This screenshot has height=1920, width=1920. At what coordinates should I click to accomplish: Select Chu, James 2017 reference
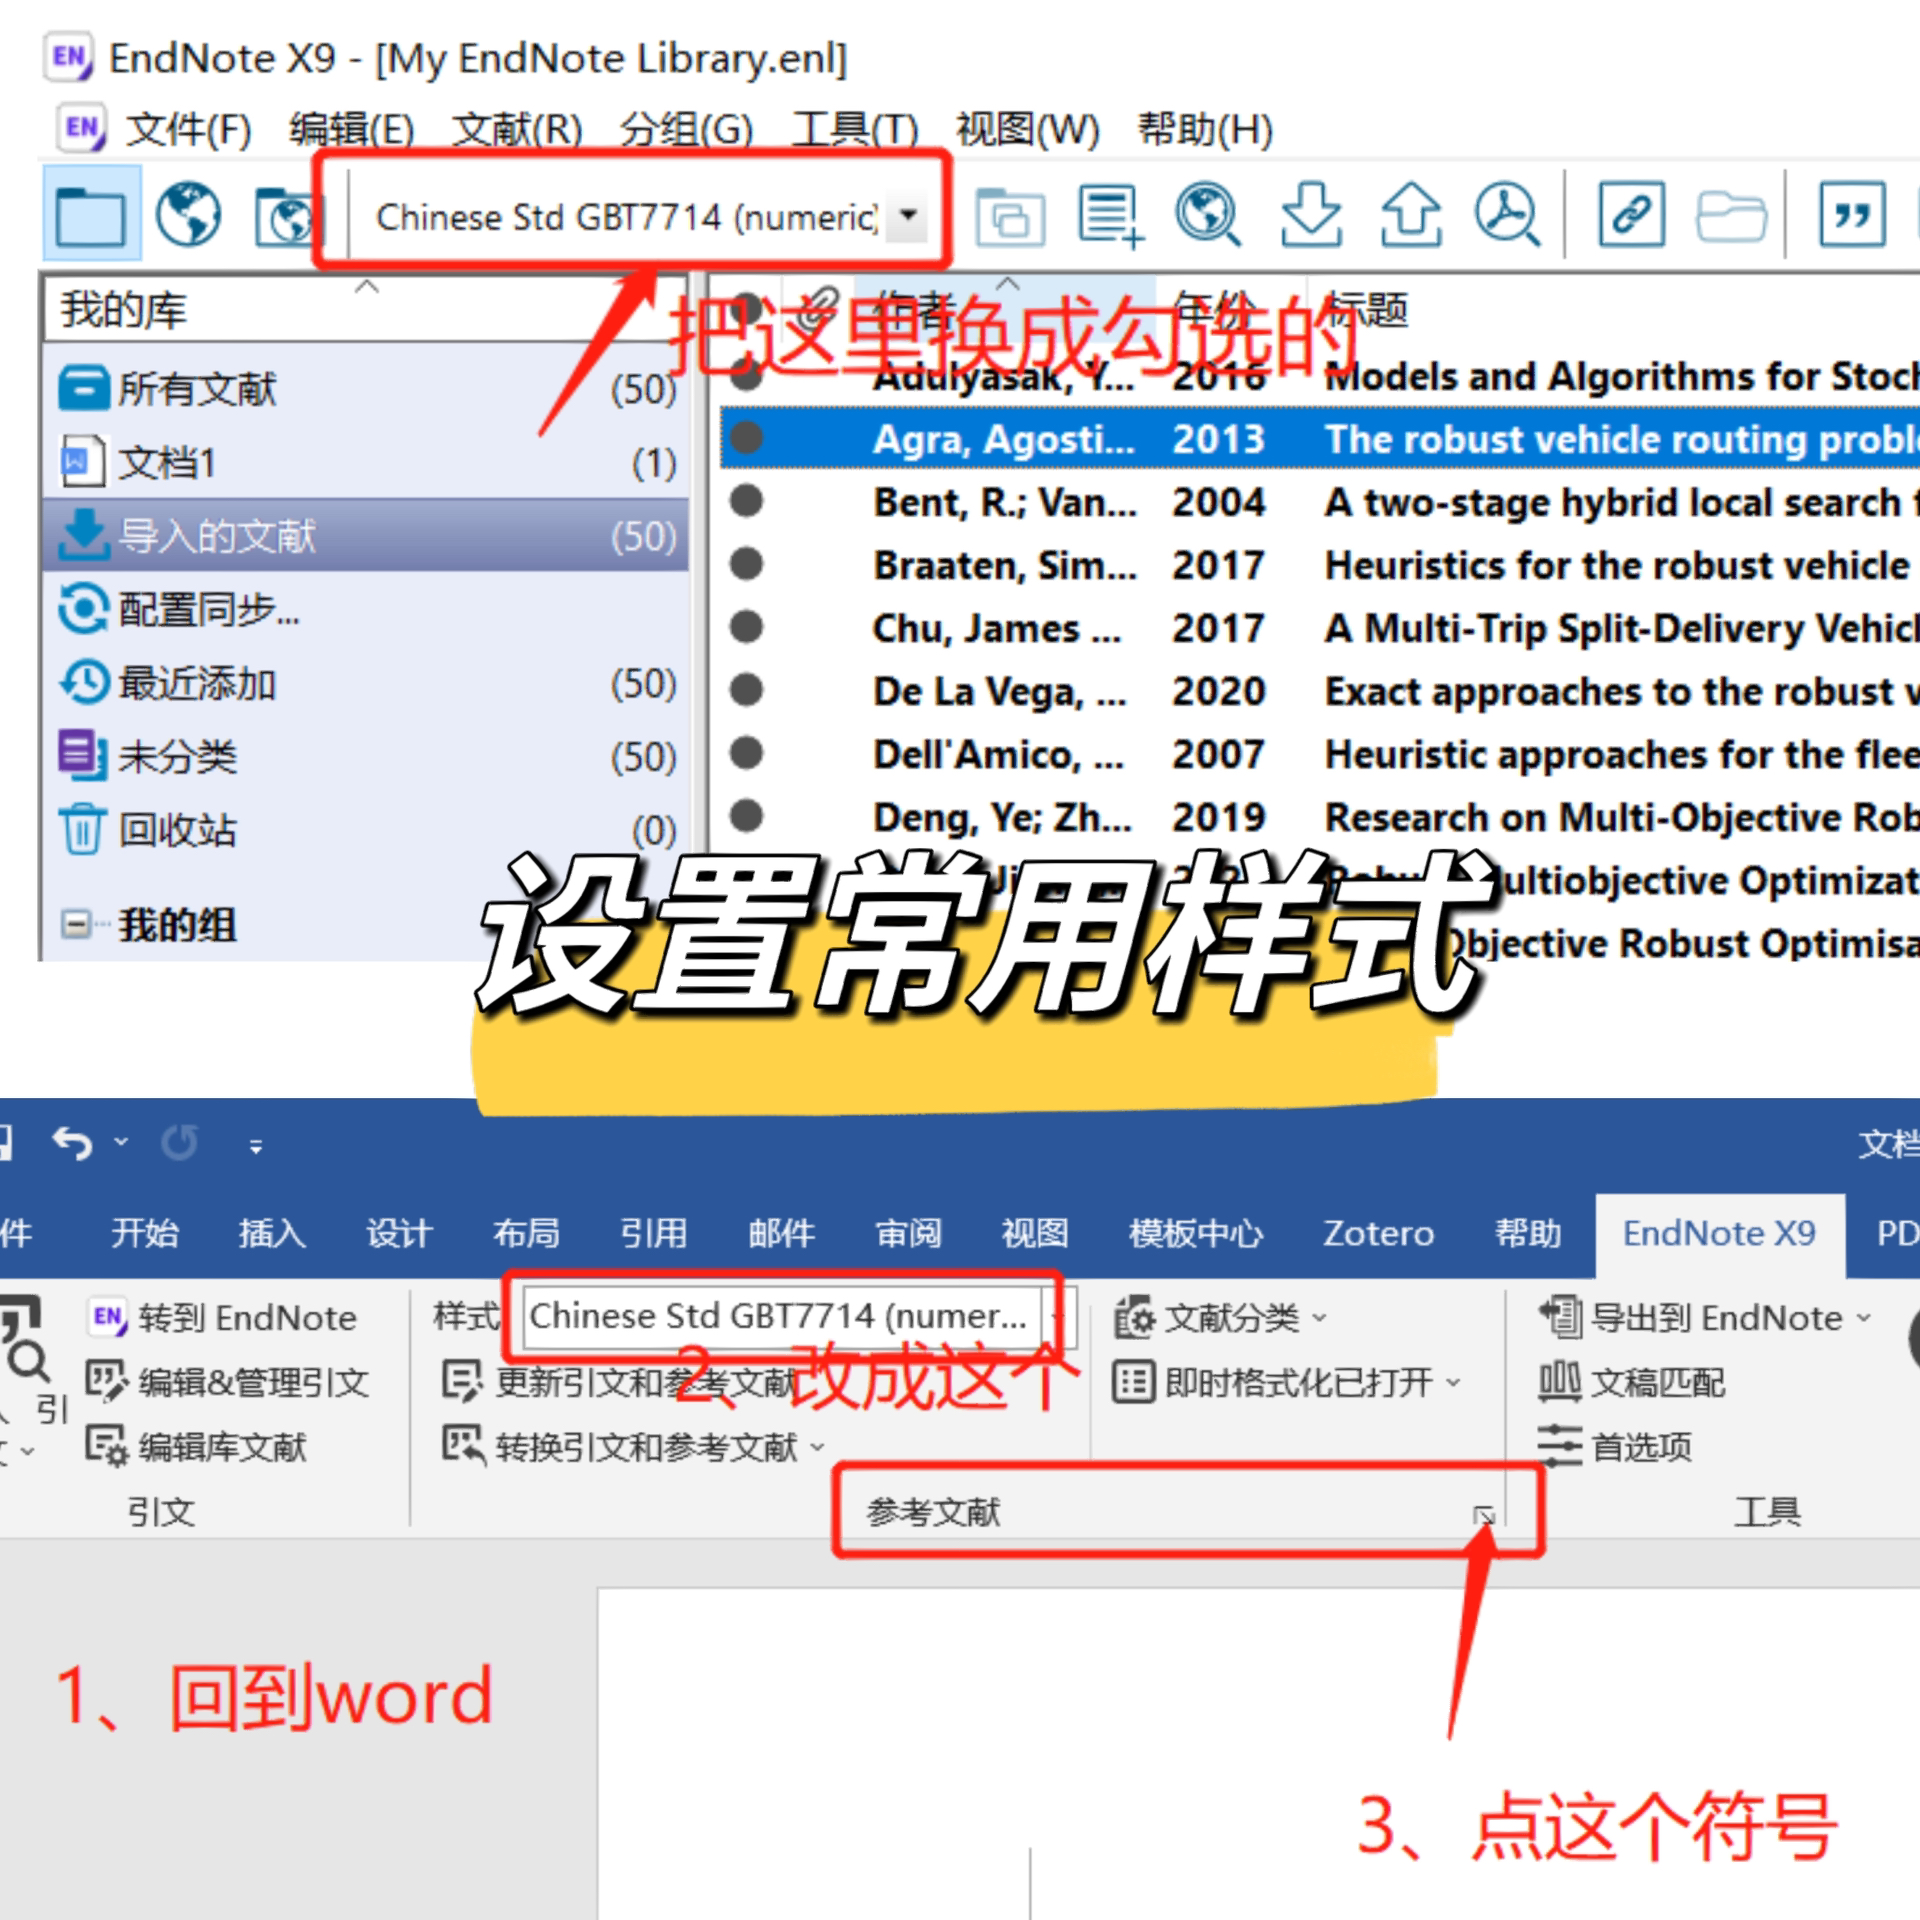click(x=1320, y=628)
